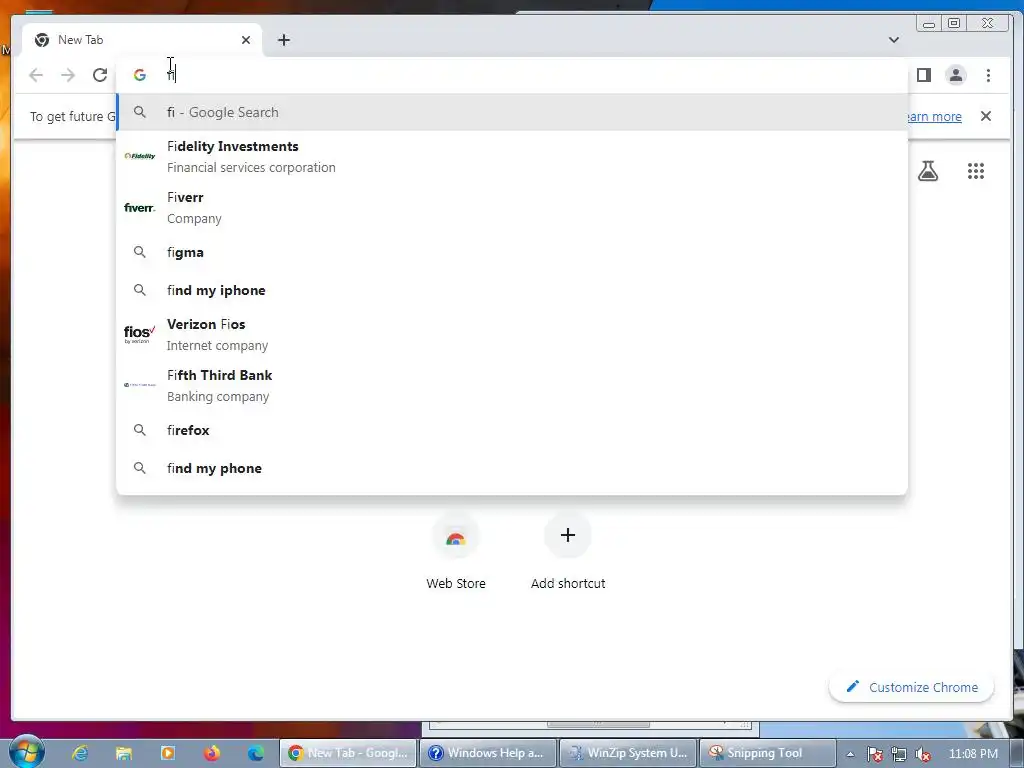Select the Fidelity Investments suggestion

tap(512, 157)
